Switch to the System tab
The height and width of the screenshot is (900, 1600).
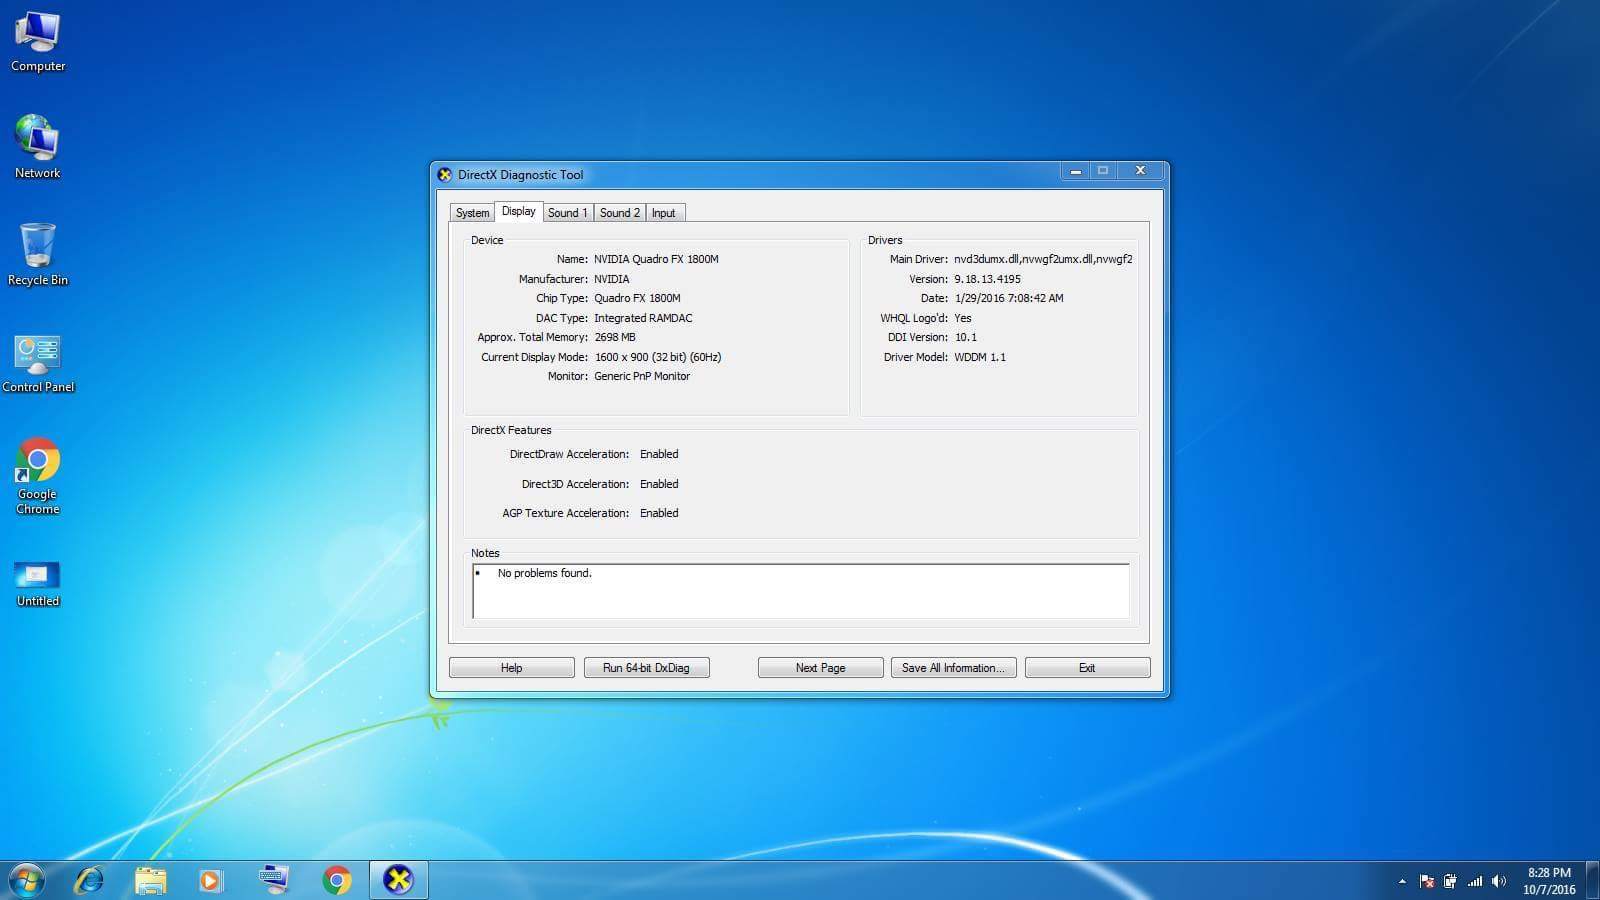(x=472, y=213)
